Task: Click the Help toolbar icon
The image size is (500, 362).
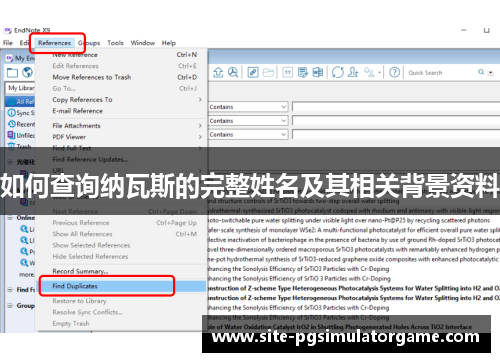Action: pyautogui.click(x=395, y=72)
